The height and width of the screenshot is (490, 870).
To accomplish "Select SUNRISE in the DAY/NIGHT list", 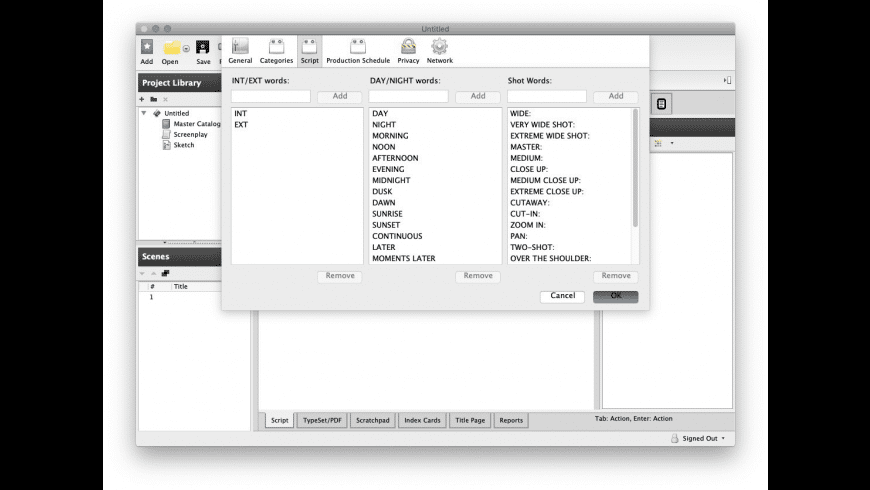I will [387, 213].
